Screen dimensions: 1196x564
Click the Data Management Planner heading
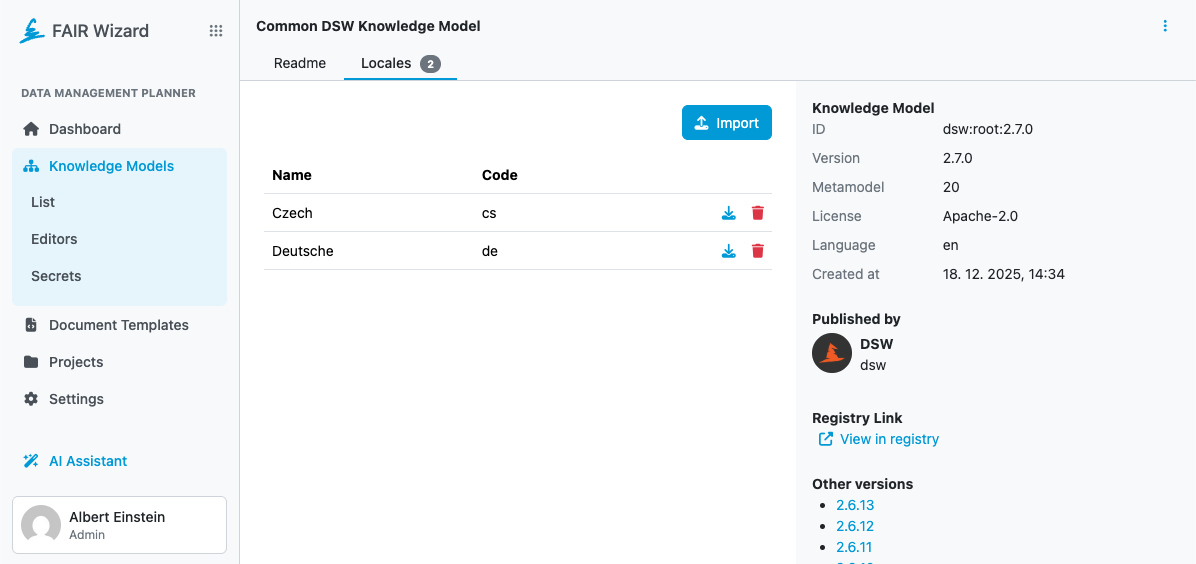[x=108, y=93]
